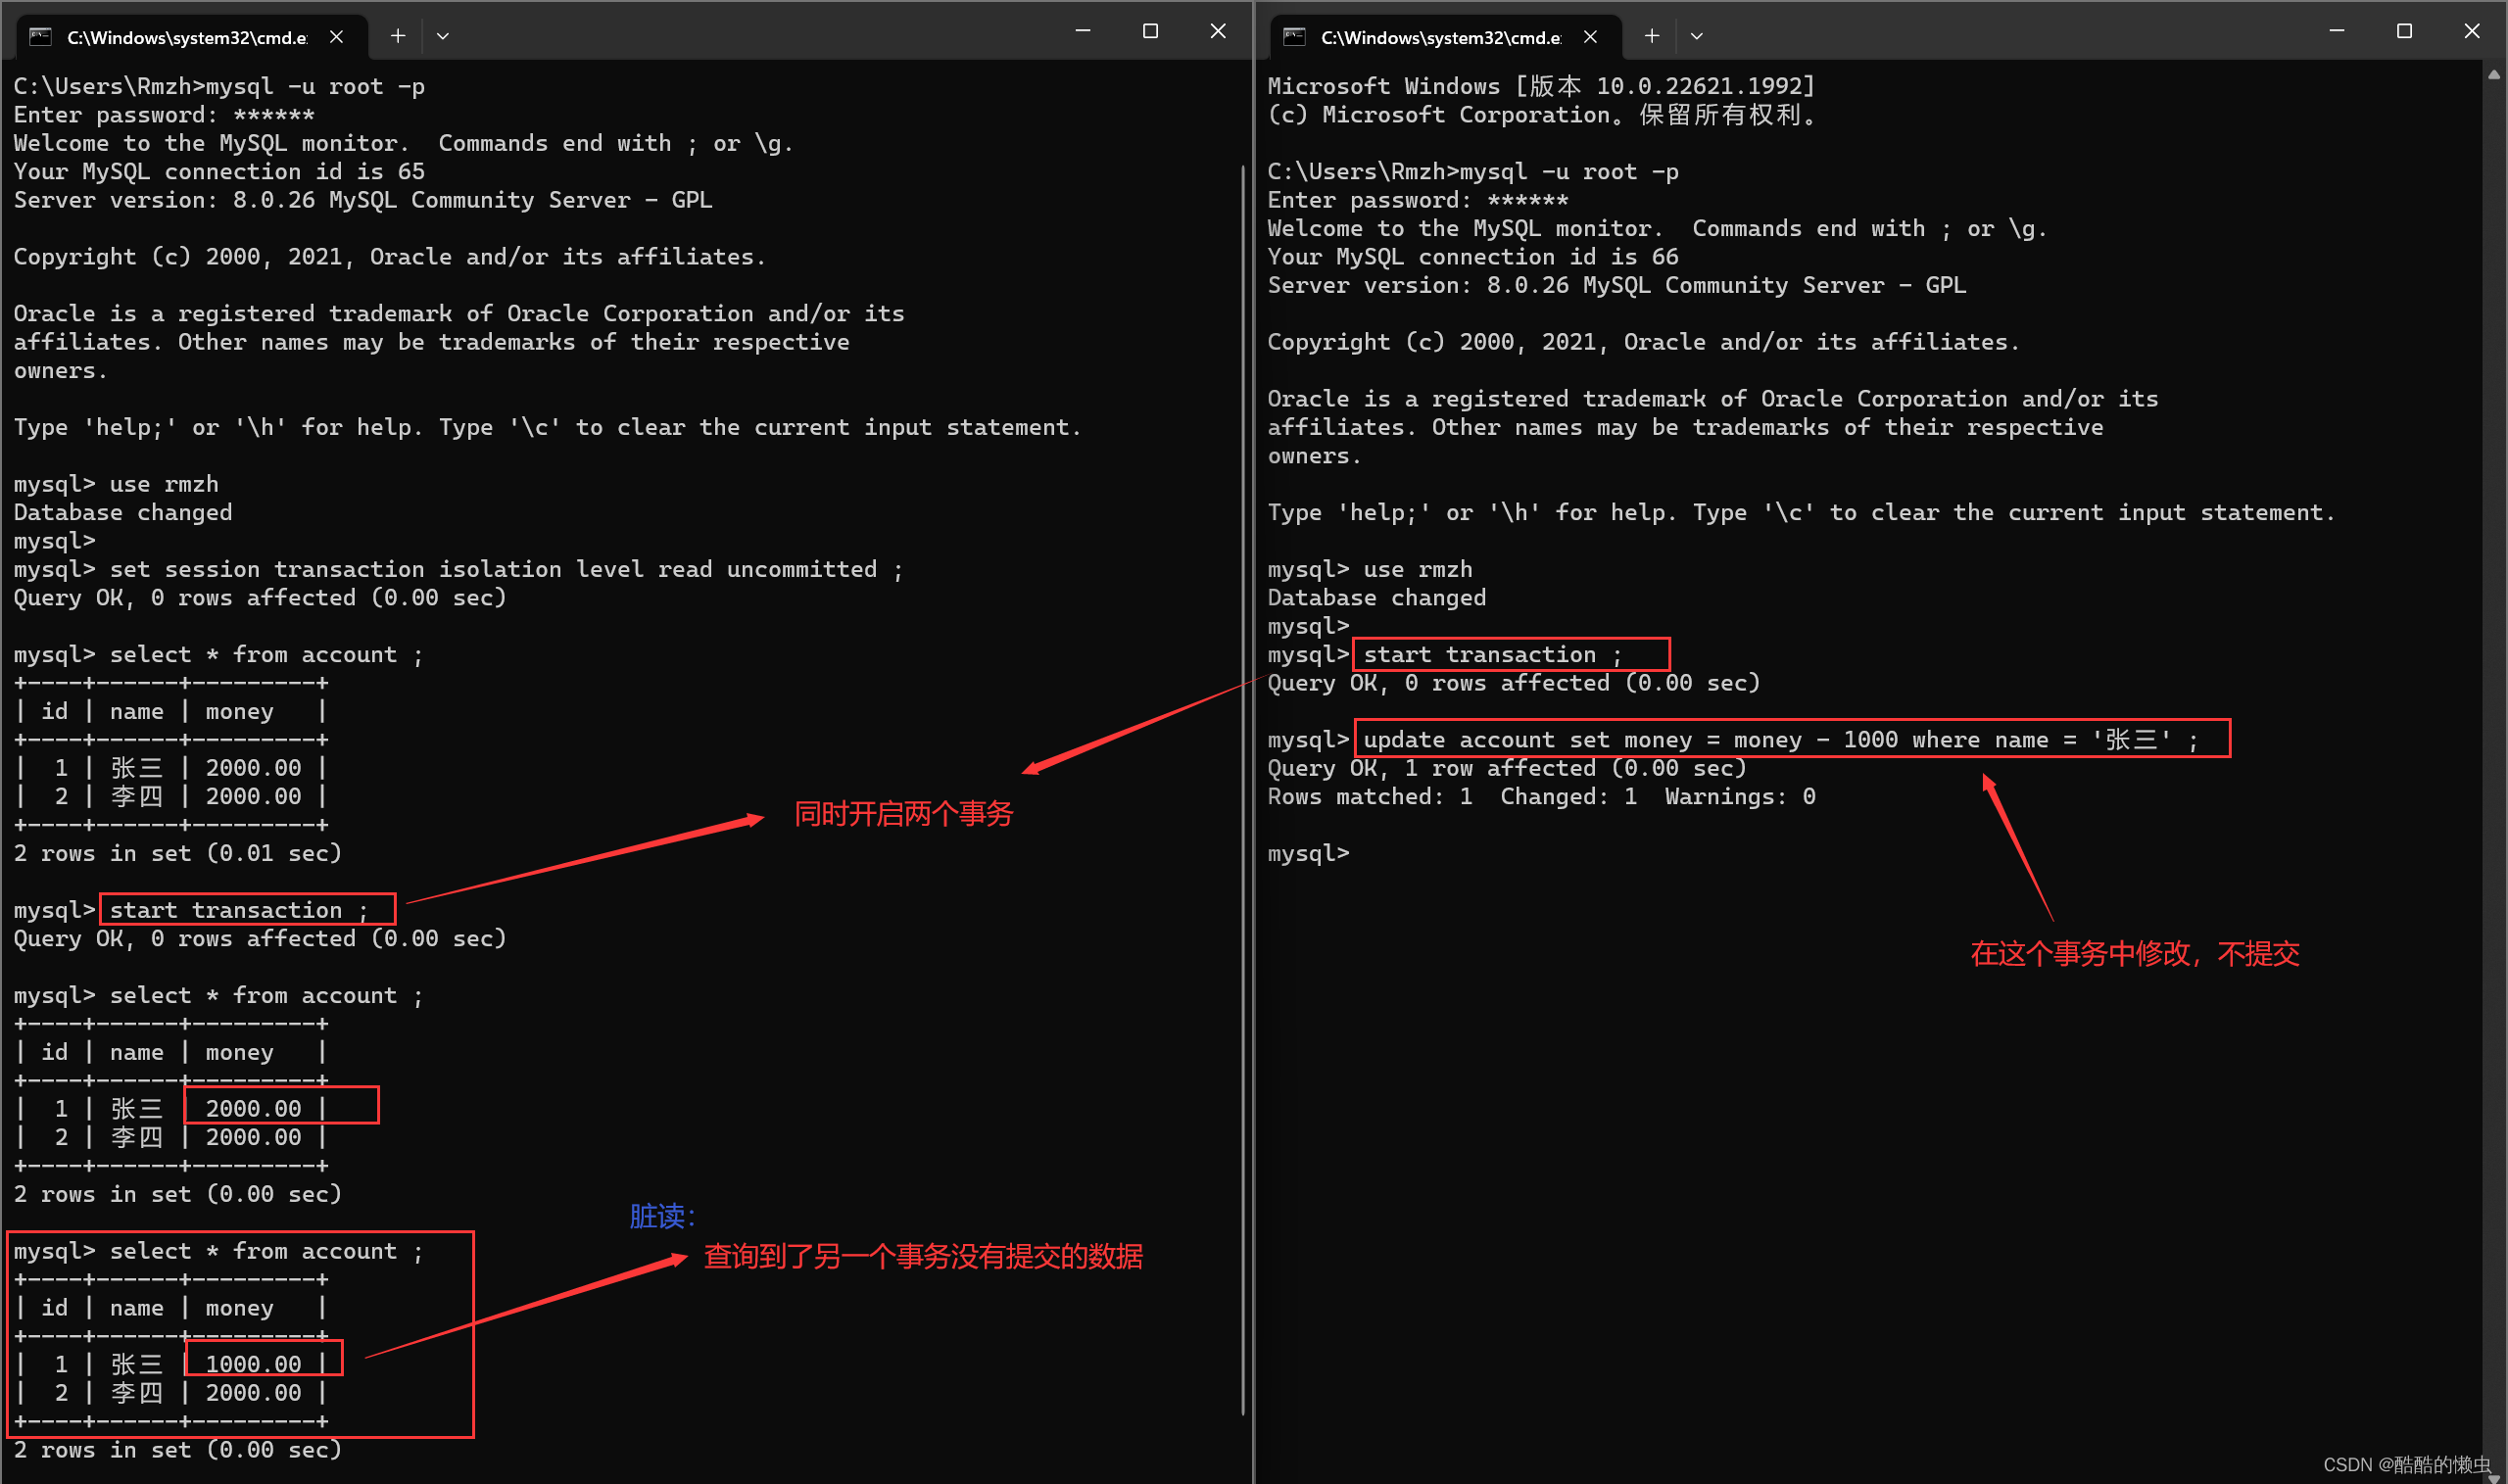Click cmd icon in left terminal tab
This screenshot has height=1484, width=2508.
pos(40,37)
